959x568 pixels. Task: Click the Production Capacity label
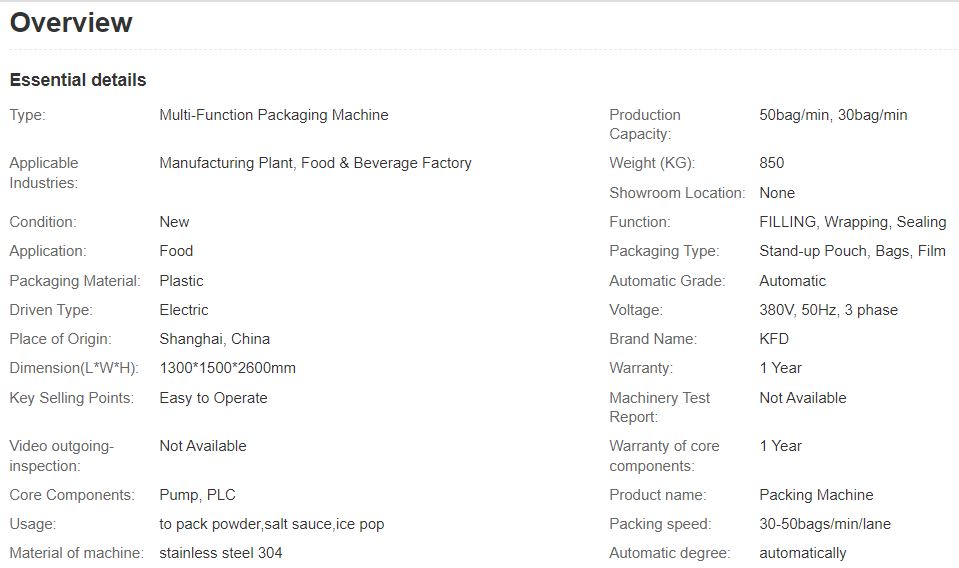[x=644, y=124]
